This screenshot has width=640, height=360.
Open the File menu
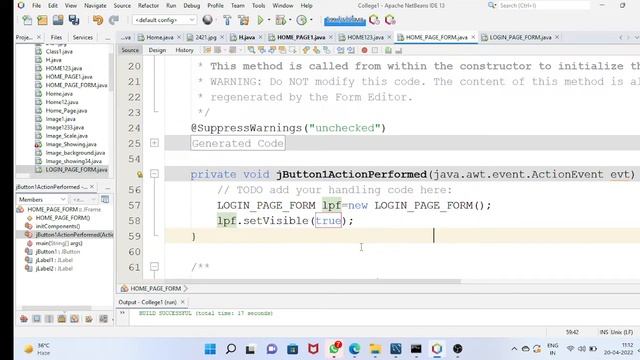(36, 6)
